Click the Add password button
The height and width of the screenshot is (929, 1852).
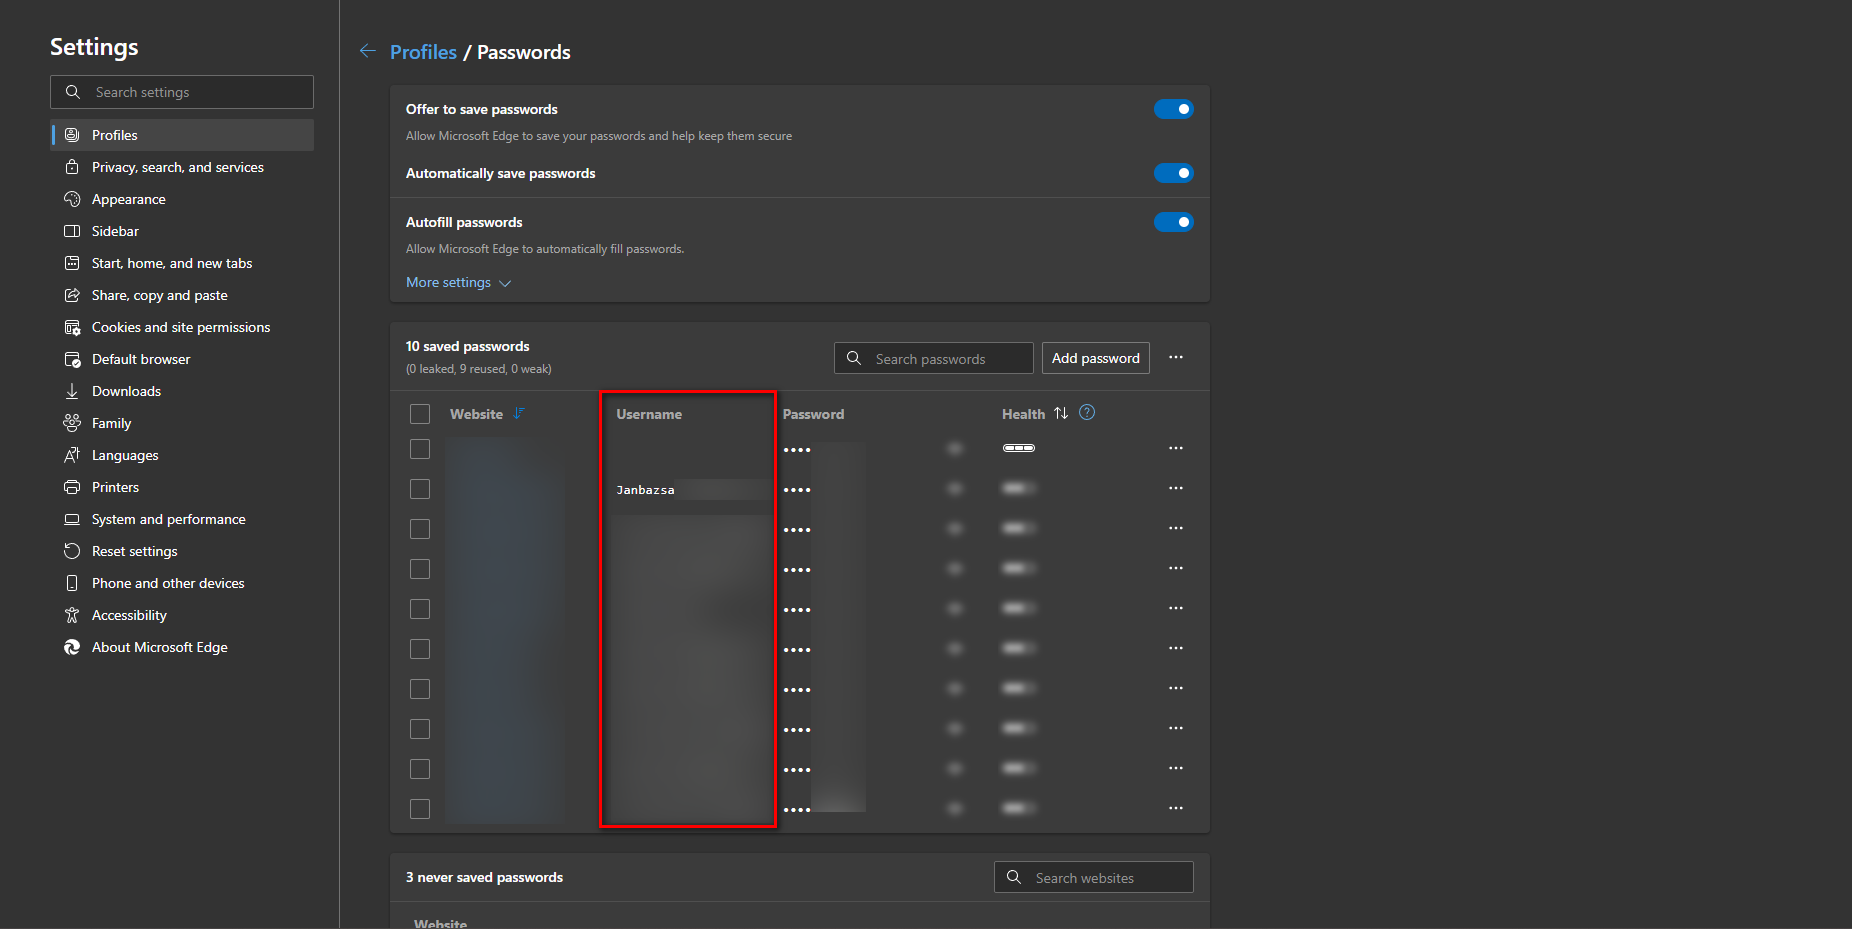point(1096,358)
